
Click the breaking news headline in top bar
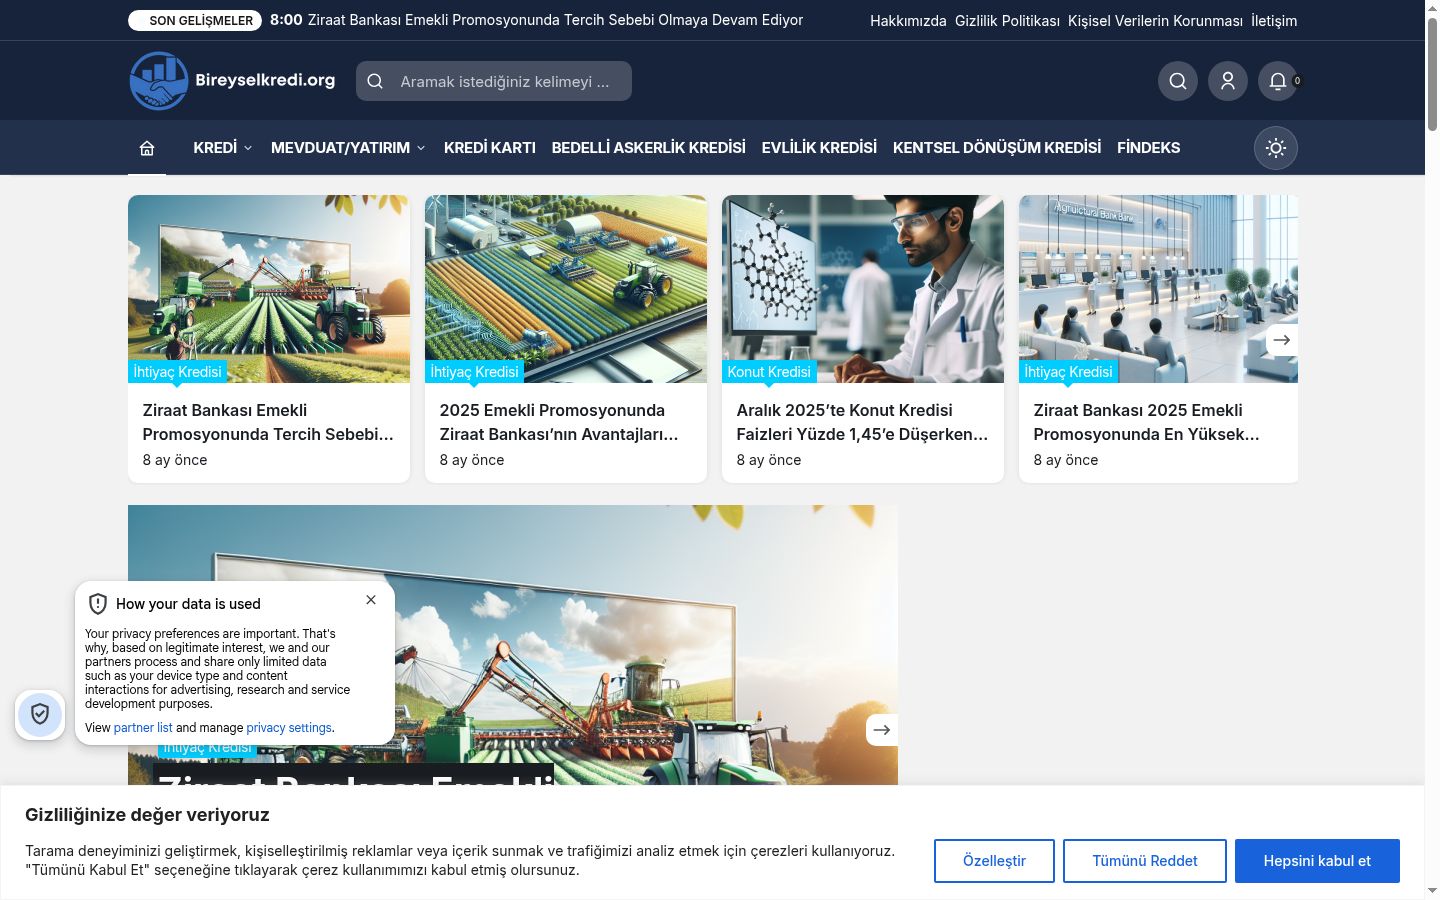[555, 20]
